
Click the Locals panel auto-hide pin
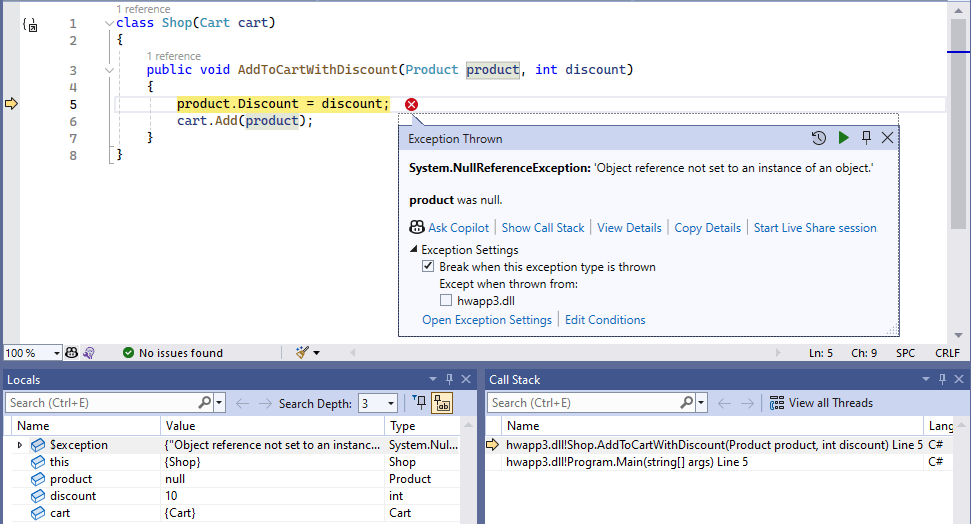coord(450,379)
